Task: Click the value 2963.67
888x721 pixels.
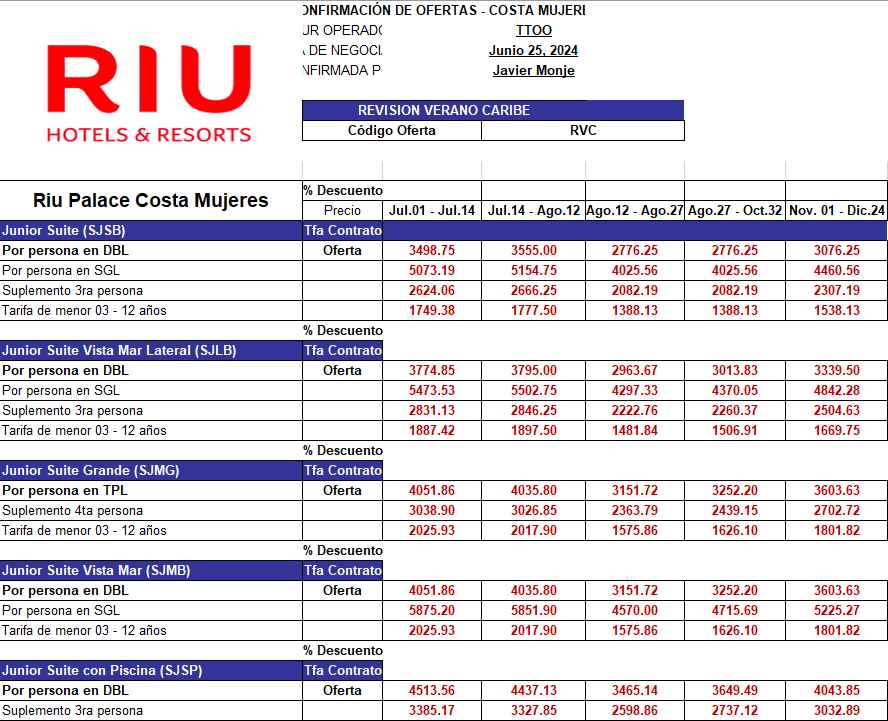Action: 635,370
